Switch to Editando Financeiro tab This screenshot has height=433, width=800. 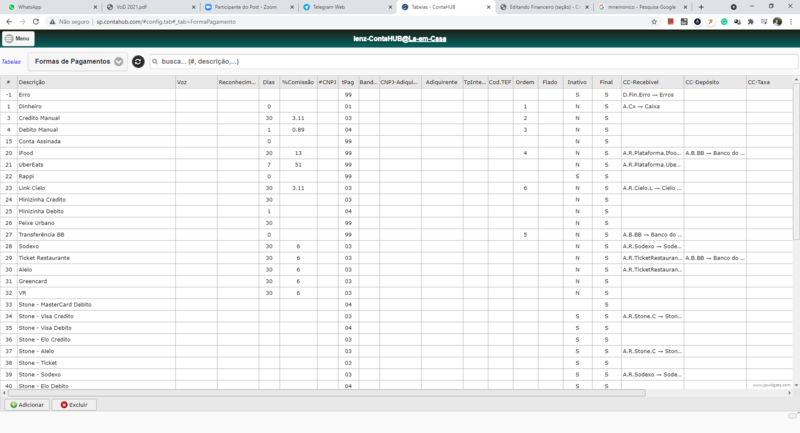coord(542,7)
